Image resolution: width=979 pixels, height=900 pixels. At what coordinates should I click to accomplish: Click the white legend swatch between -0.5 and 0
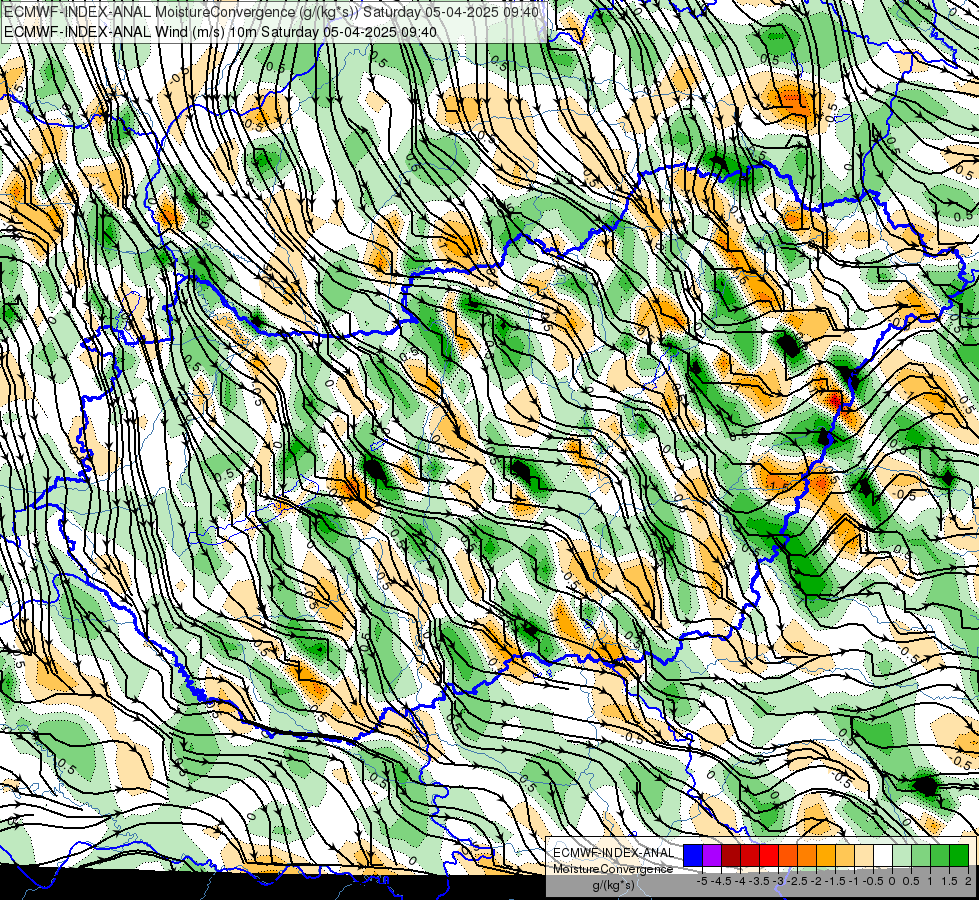coord(883,855)
